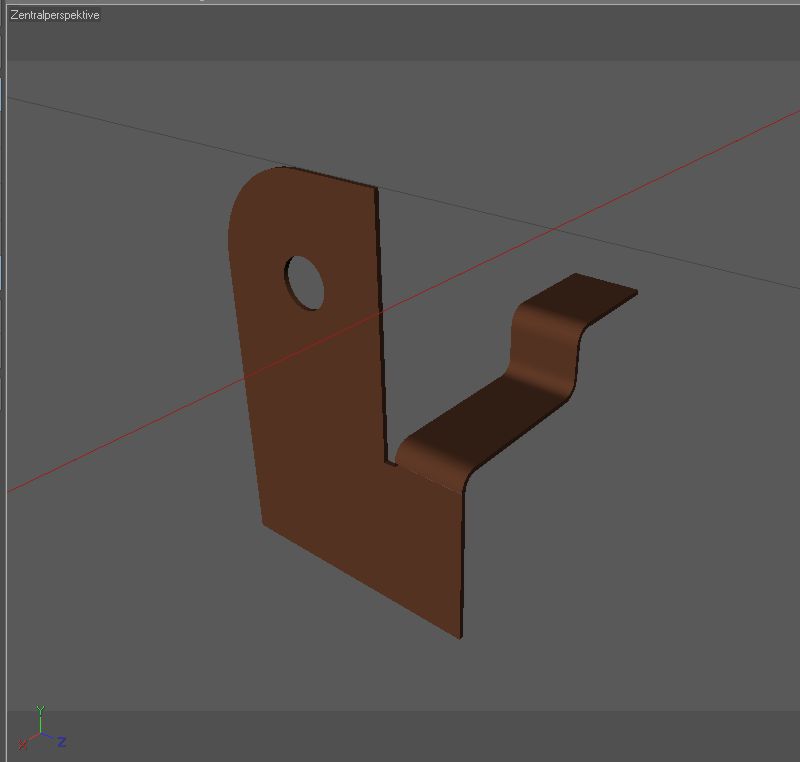Click the XYZ axis orientation gizmo
This screenshot has height=762, width=800.
click(x=42, y=729)
